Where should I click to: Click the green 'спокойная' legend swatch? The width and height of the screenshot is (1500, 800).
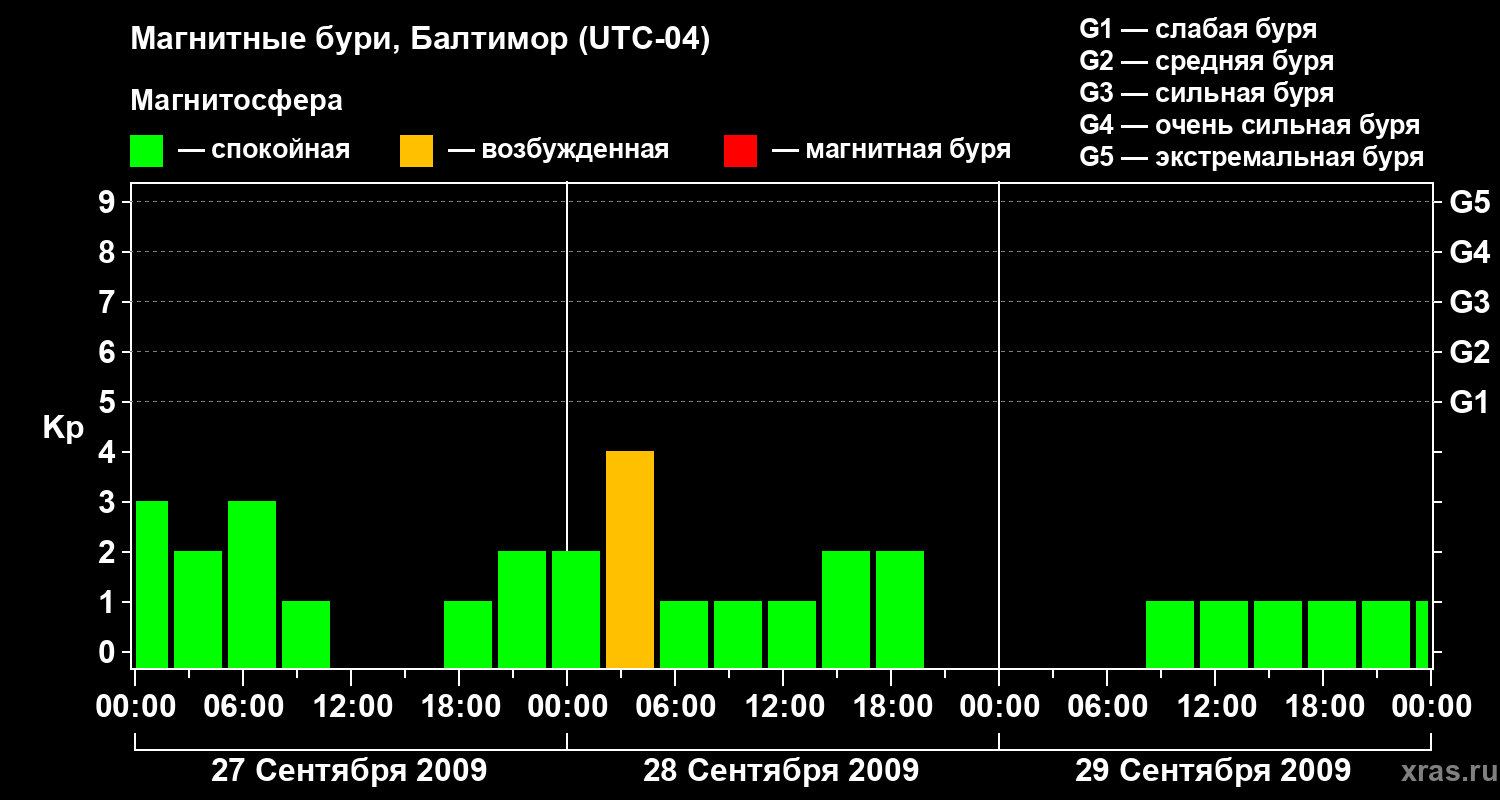[146, 151]
